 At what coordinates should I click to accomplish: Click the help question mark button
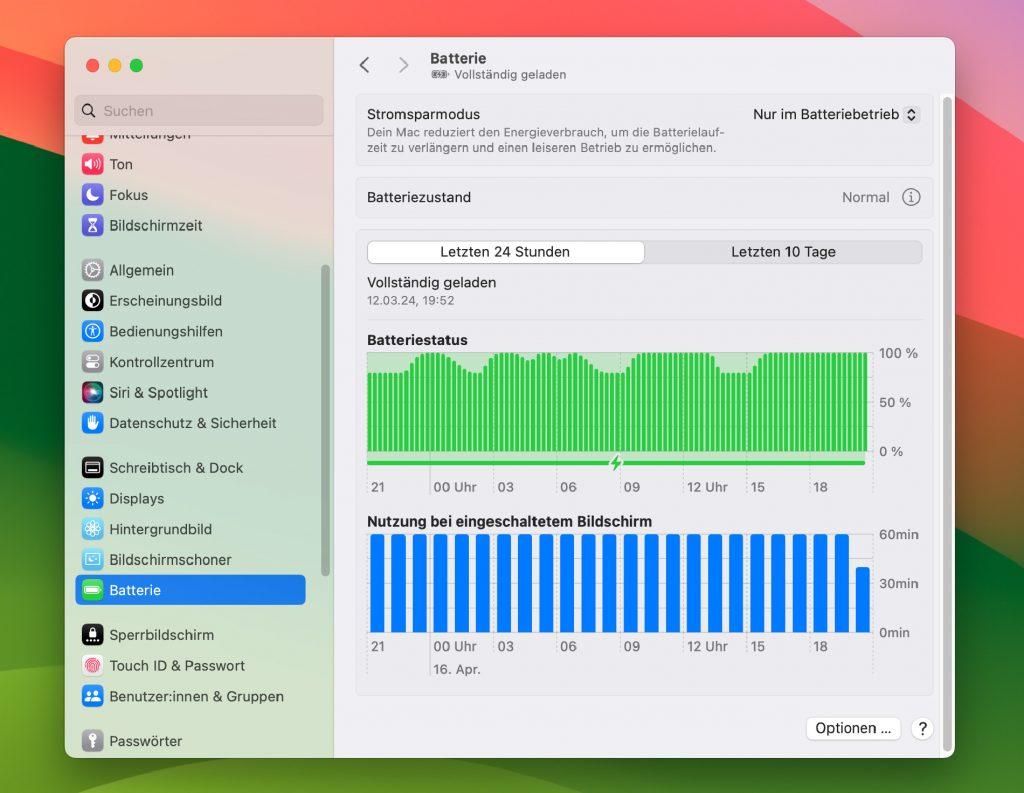coord(922,728)
